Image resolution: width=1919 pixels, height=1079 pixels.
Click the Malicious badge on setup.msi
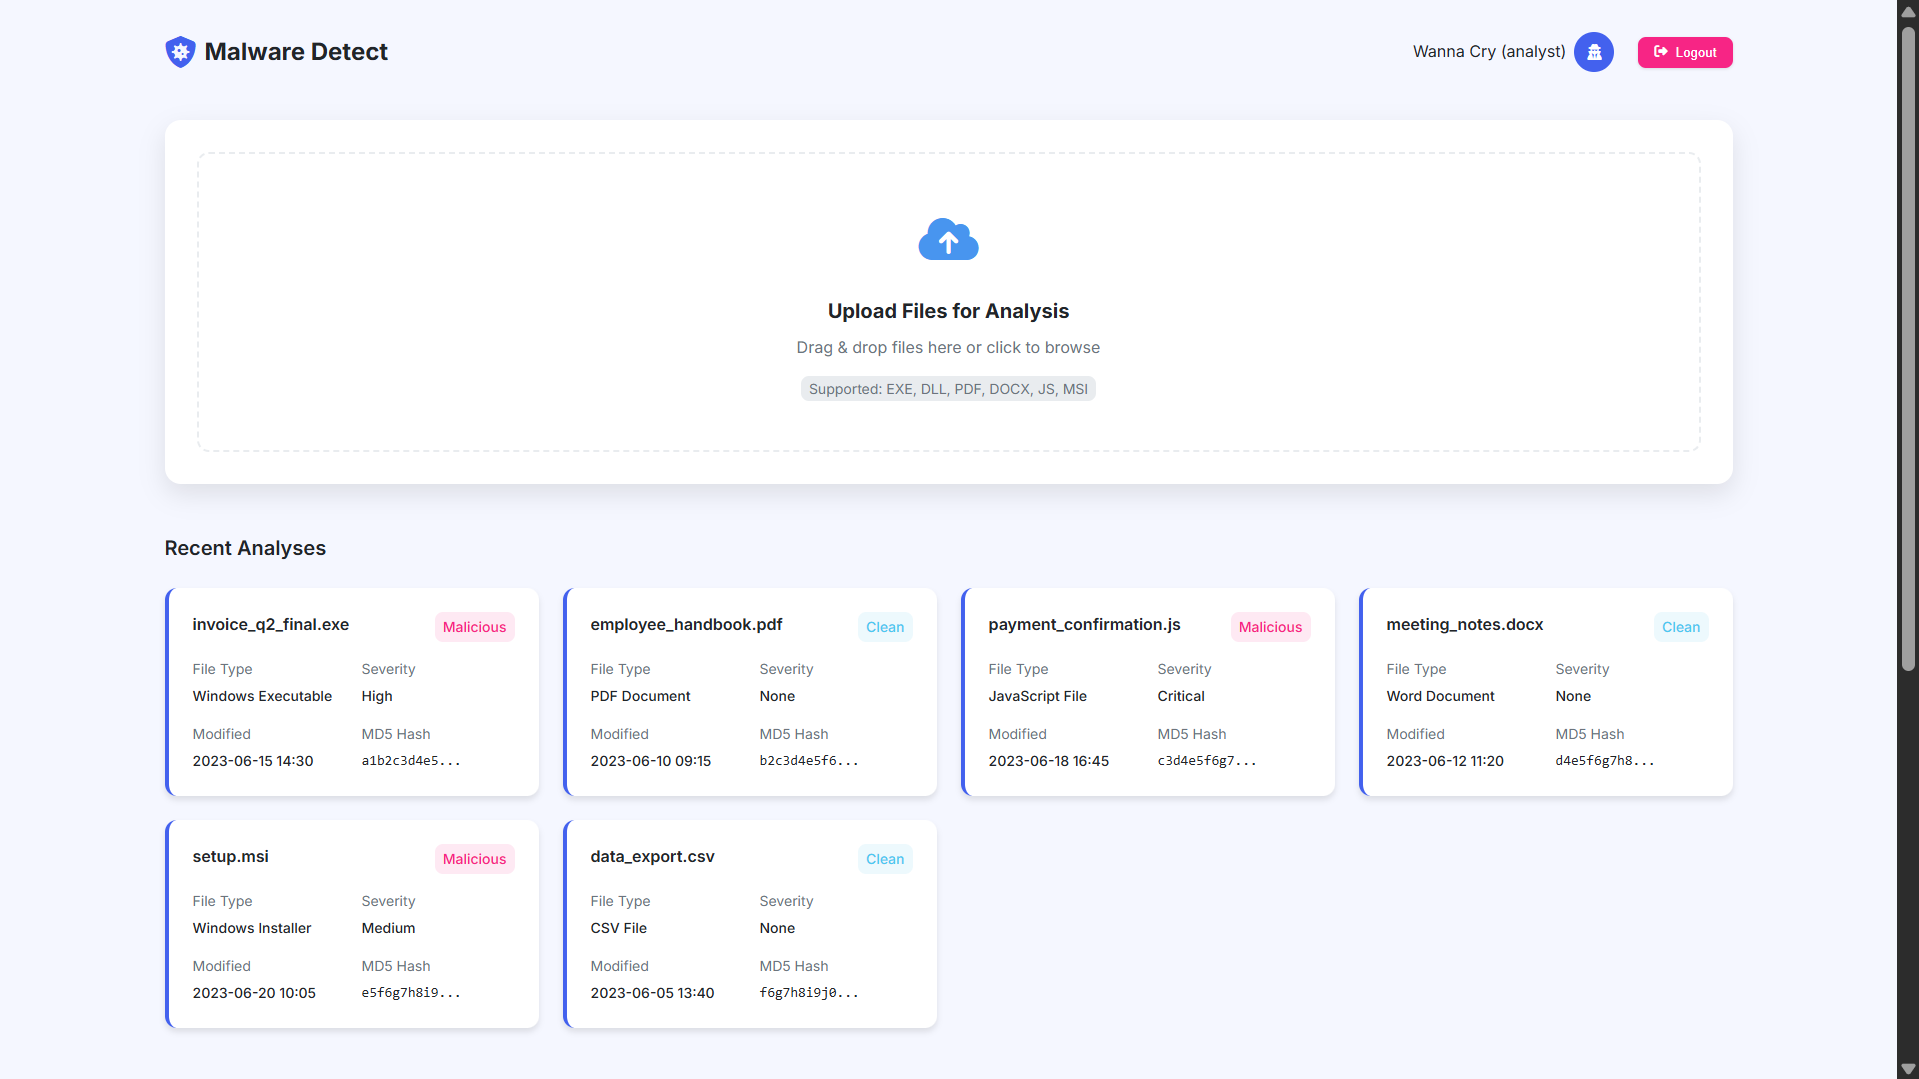pyautogui.click(x=474, y=859)
